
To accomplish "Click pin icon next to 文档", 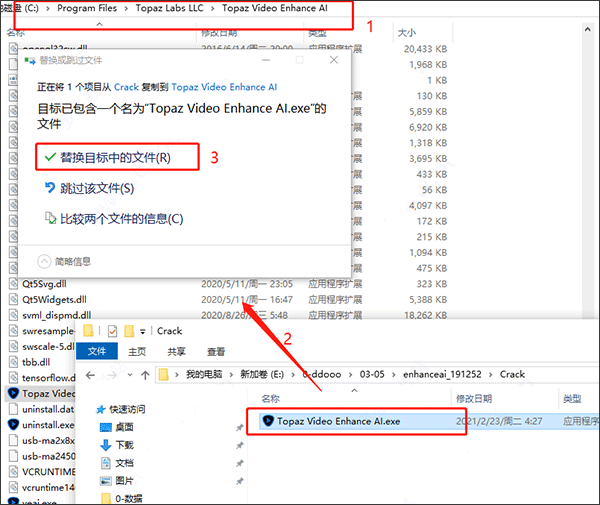I will (240, 463).
